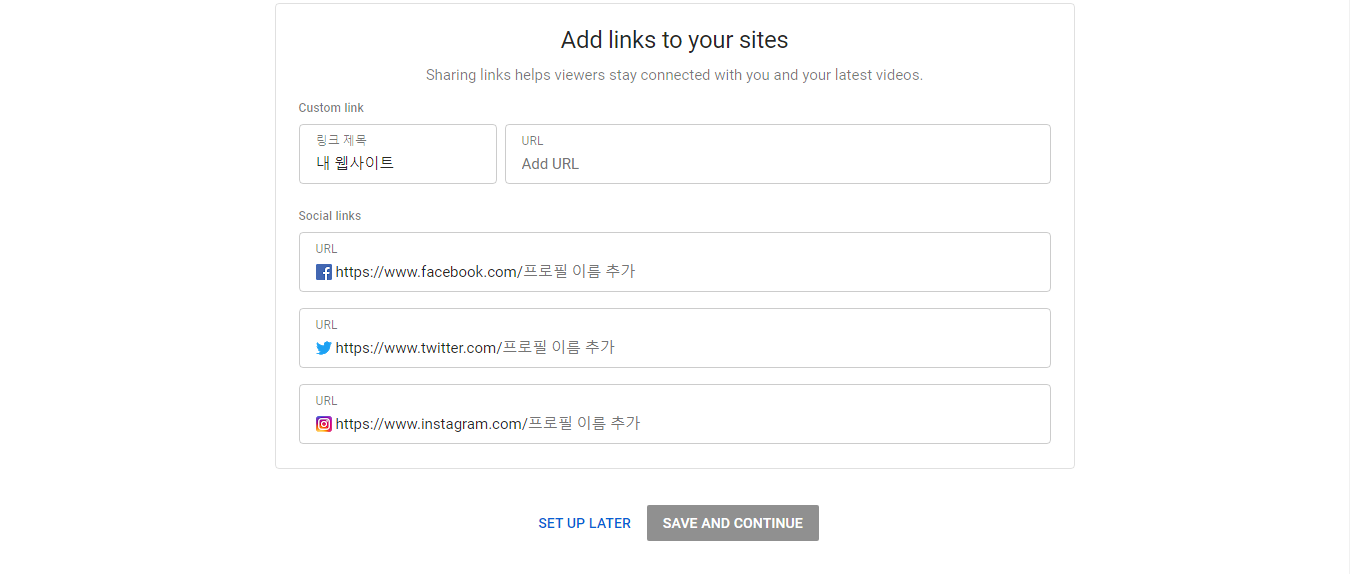
Task: Click the 'Social links' section label
Action: coord(330,216)
